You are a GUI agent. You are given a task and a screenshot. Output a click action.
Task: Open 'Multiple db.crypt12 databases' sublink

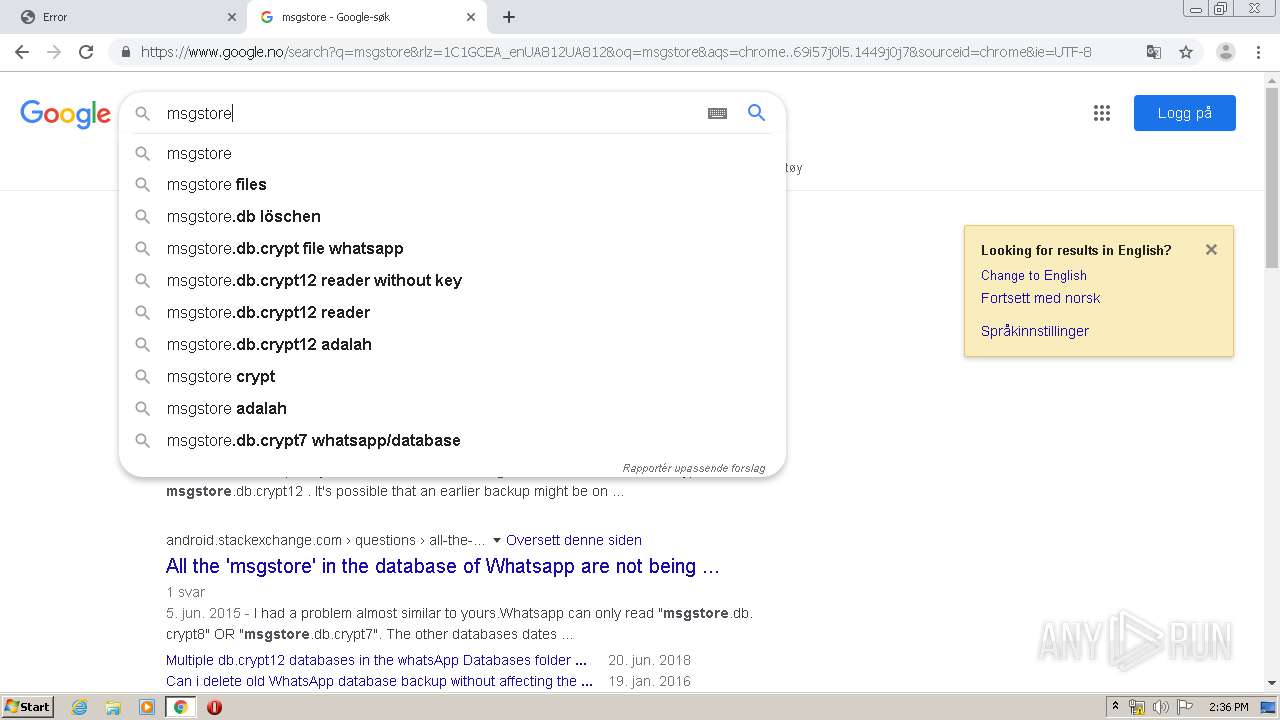(376, 660)
